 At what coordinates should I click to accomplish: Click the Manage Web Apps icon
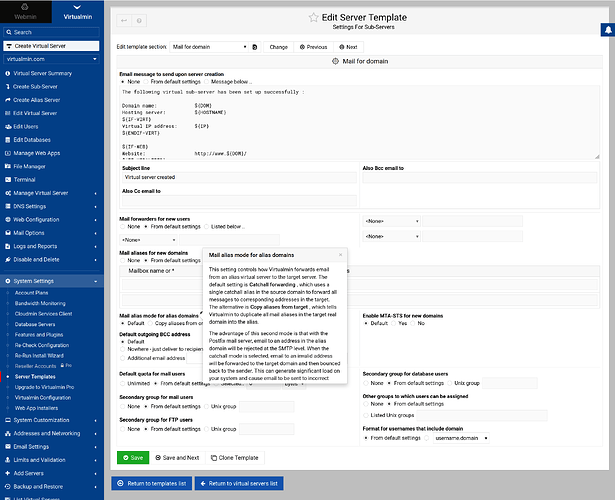[x=8, y=151]
